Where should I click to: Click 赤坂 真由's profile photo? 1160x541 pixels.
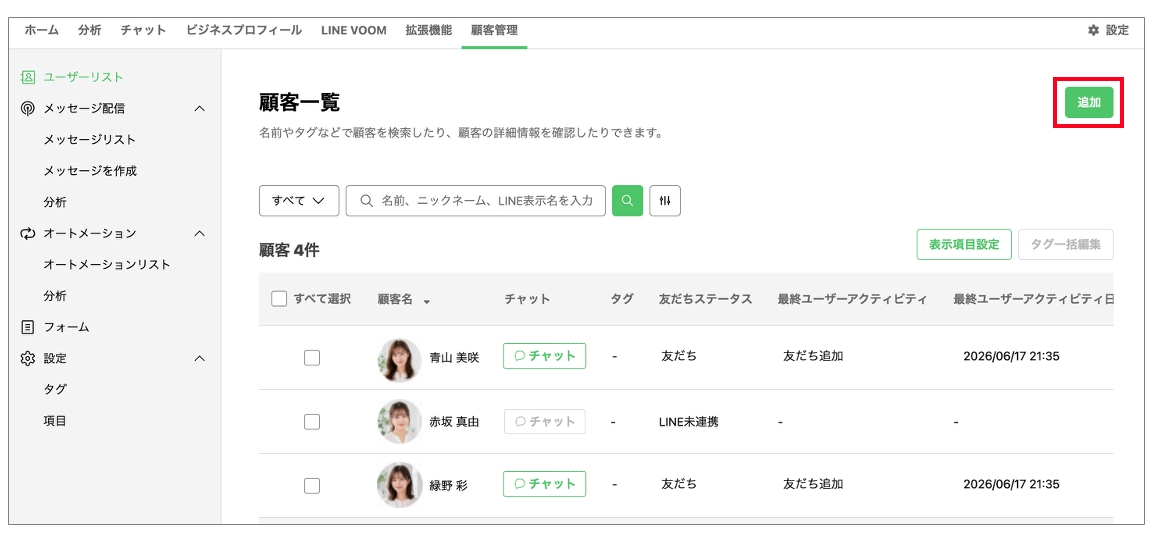pyautogui.click(x=399, y=422)
